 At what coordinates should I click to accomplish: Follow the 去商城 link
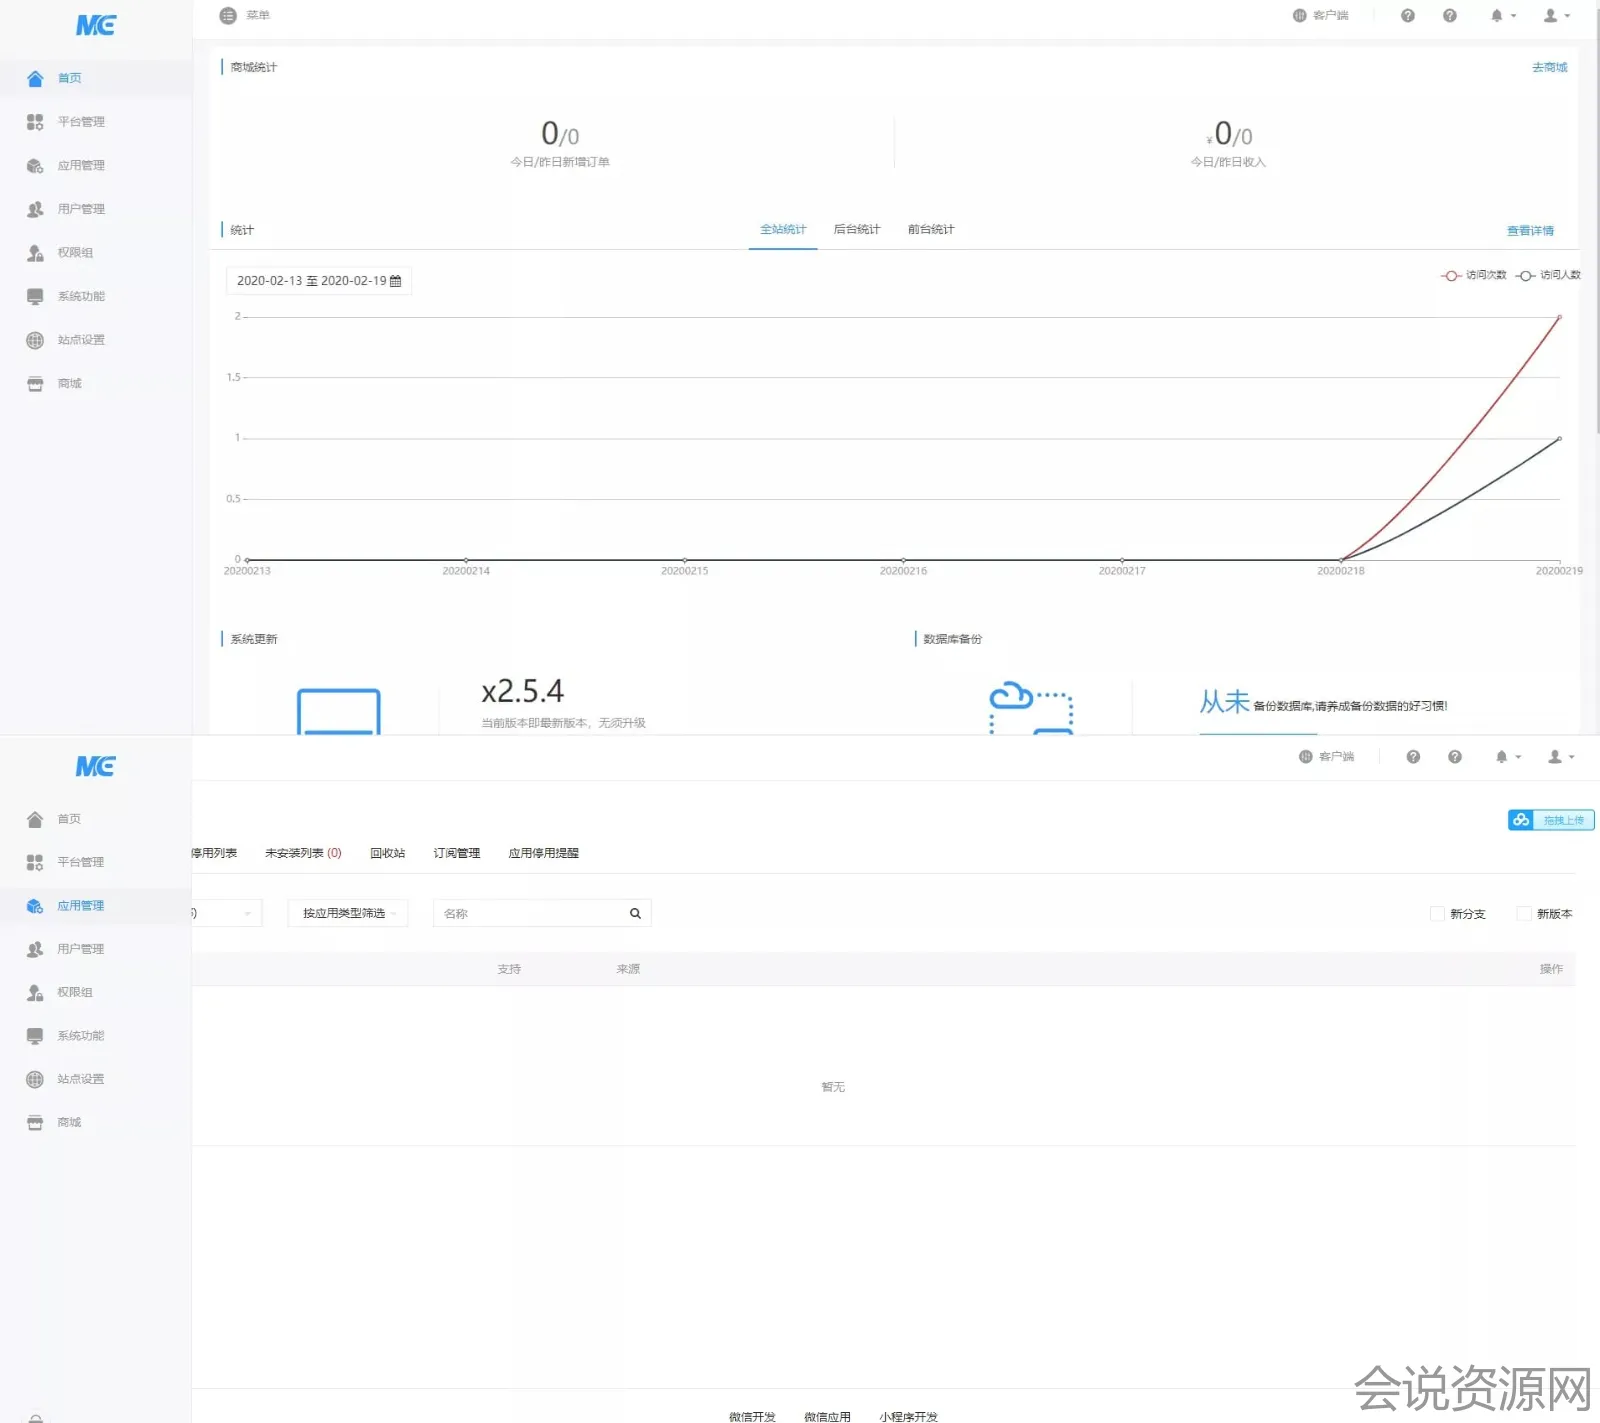coord(1549,68)
